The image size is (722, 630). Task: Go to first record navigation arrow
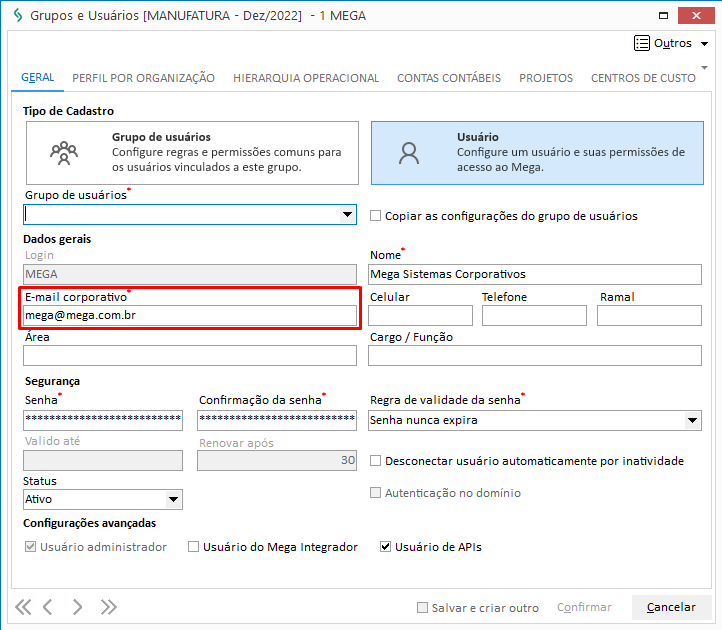23,607
